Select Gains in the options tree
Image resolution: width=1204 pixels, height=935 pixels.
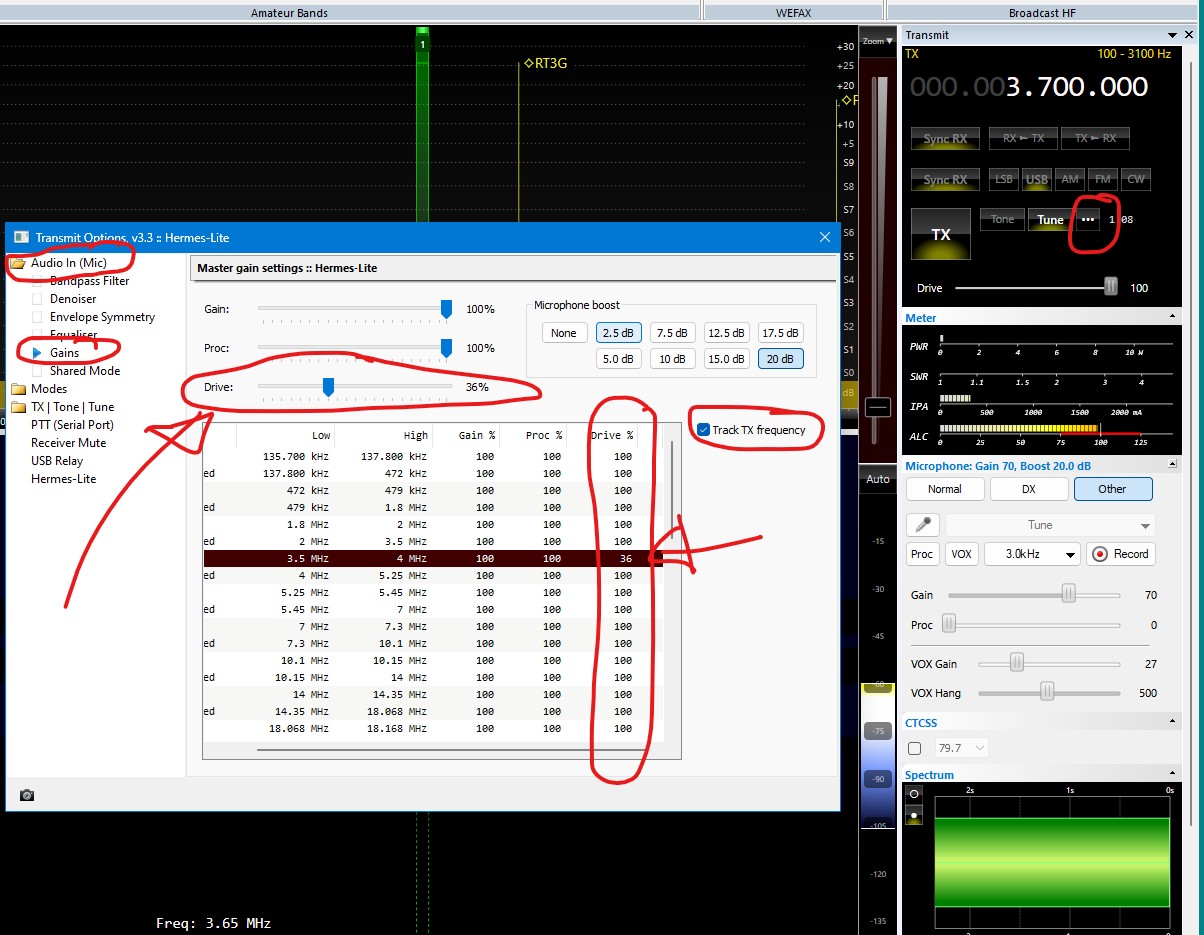coord(64,353)
